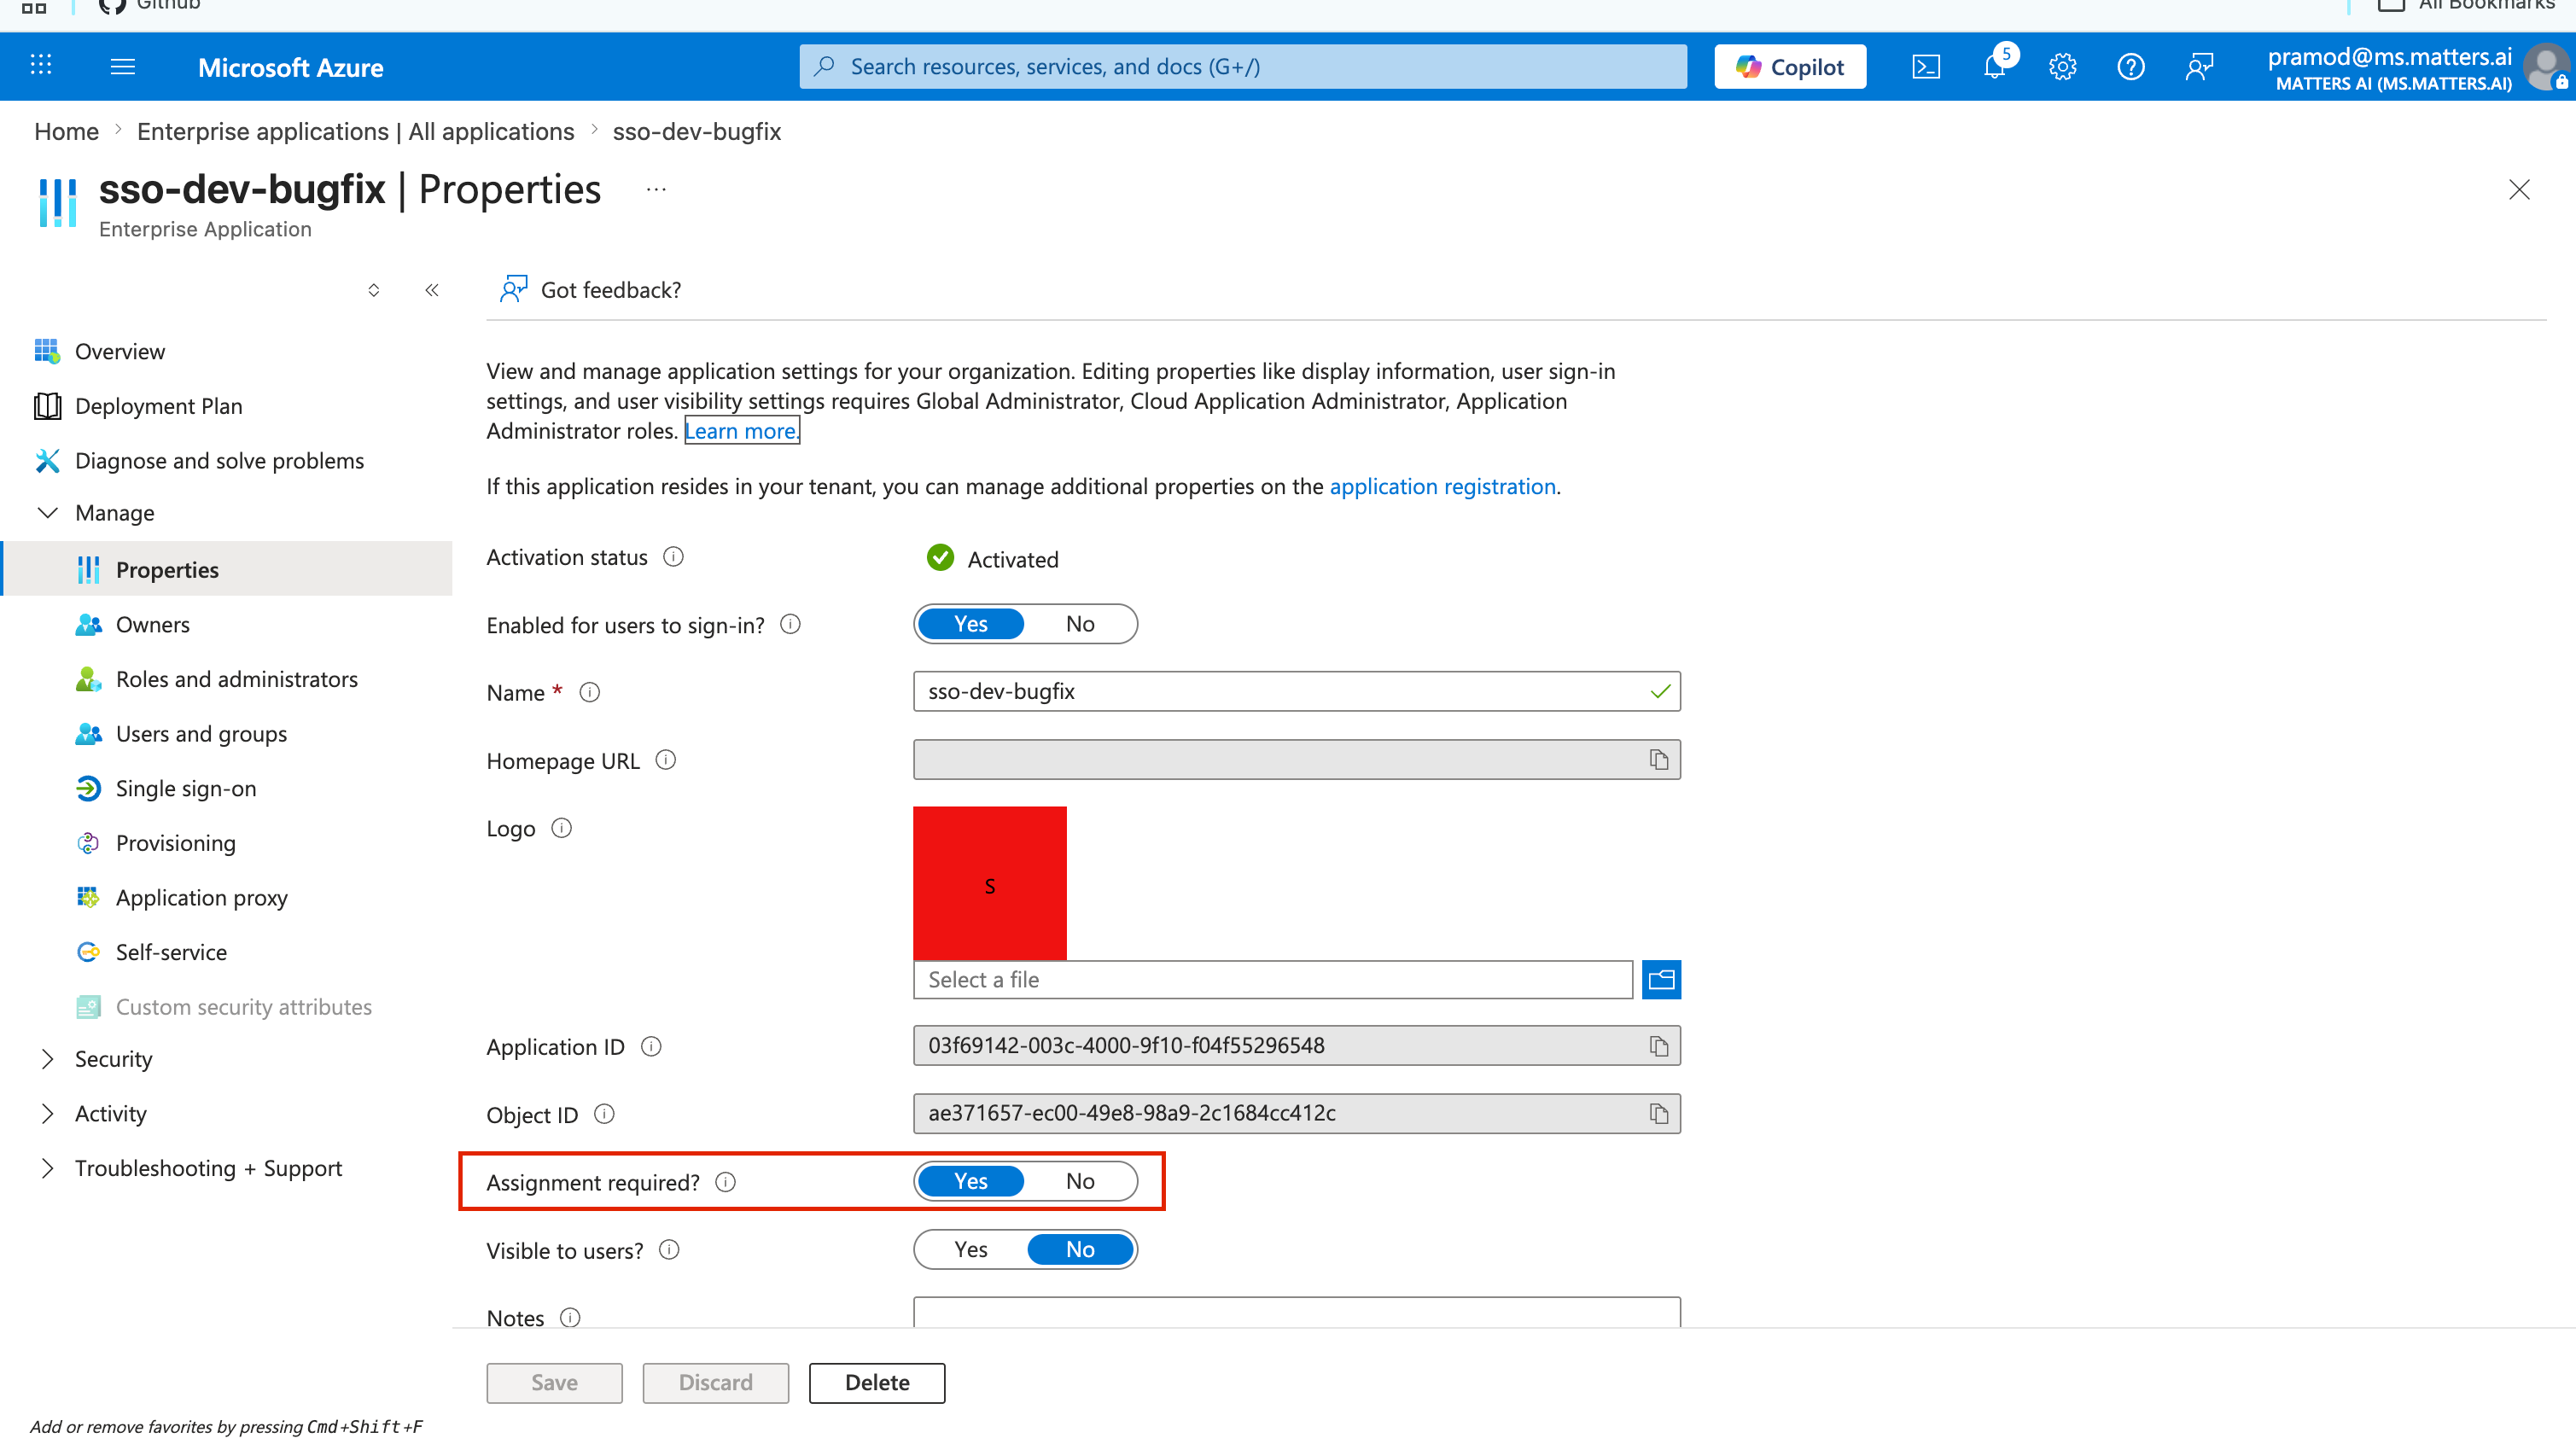The height and width of the screenshot is (1444, 2576).
Task: Click the Copilot button
Action: (x=1790, y=67)
